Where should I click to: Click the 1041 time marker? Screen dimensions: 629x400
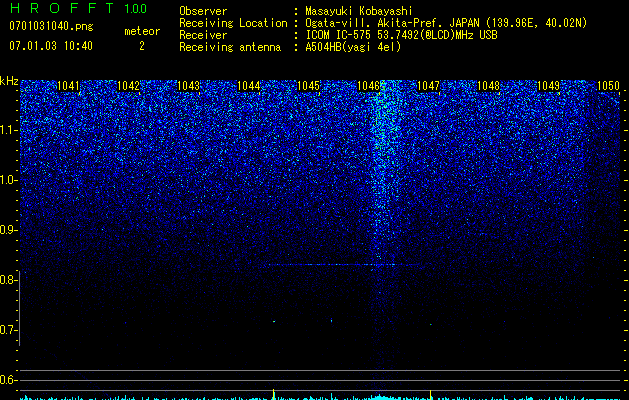coord(68,86)
